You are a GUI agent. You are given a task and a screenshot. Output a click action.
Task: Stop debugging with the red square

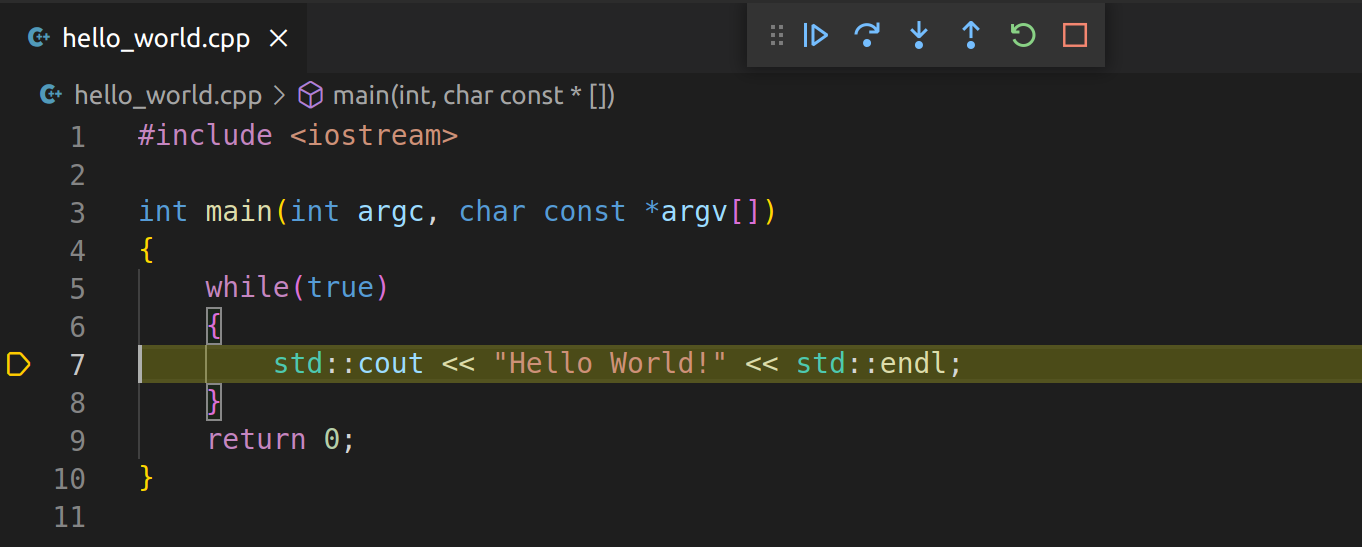pyautogui.click(x=1075, y=36)
